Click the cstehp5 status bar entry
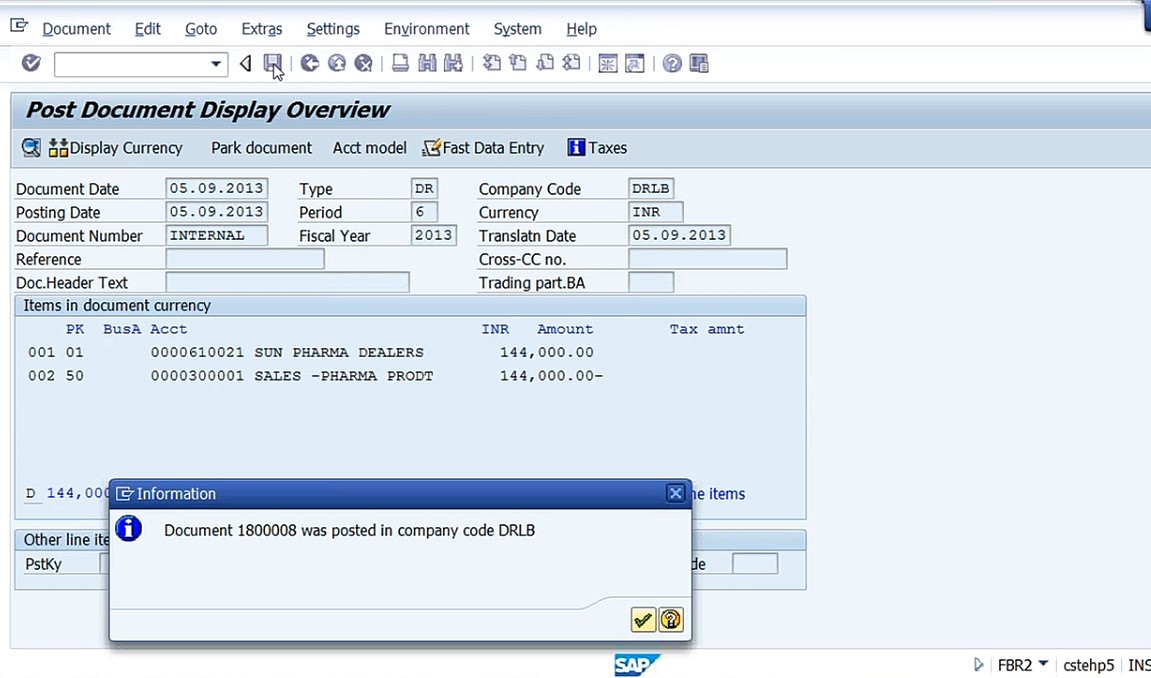This screenshot has width=1151, height=678. (1089, 666)
